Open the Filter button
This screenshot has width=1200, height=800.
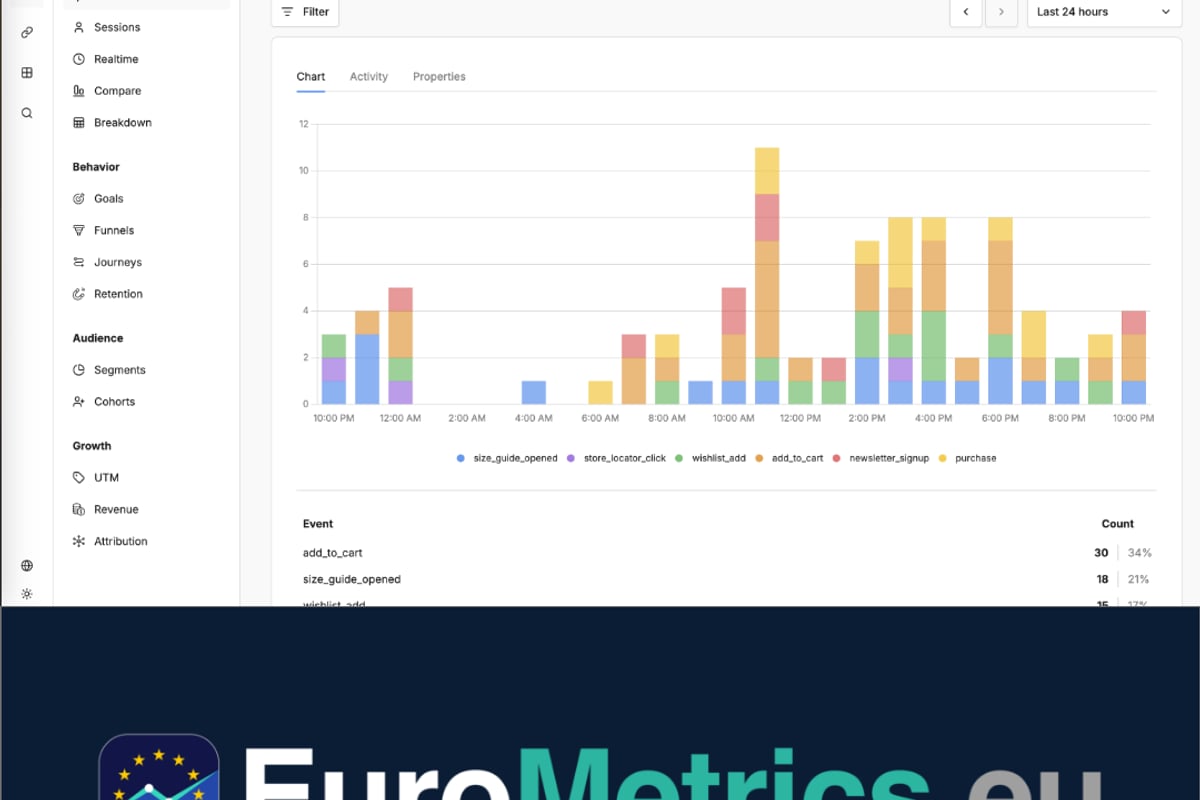pyautogui.click(x=305, y=12)
